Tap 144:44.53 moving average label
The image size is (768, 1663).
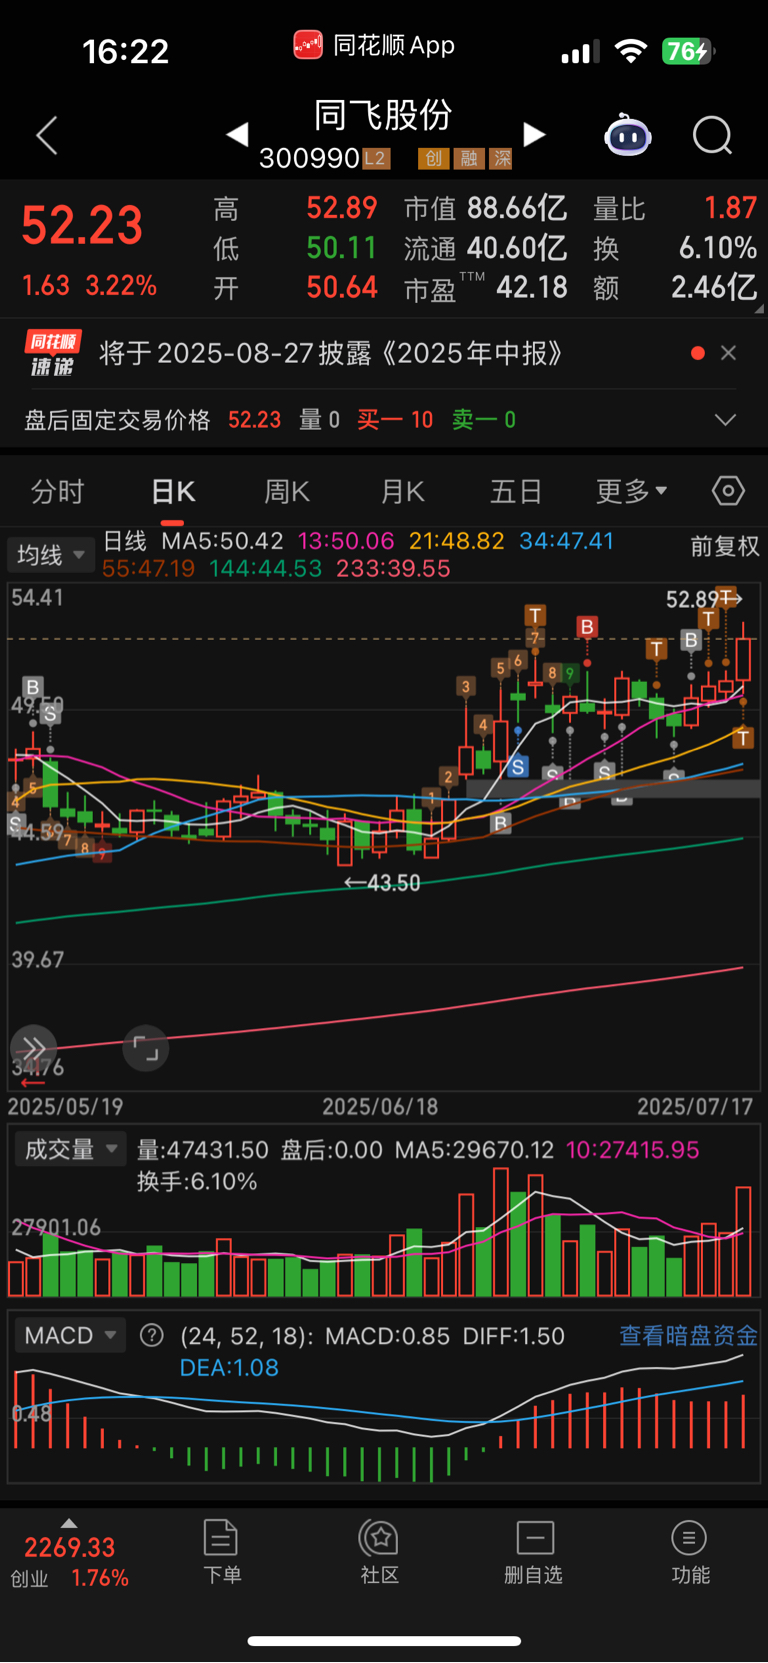click(x=266, y=568)
